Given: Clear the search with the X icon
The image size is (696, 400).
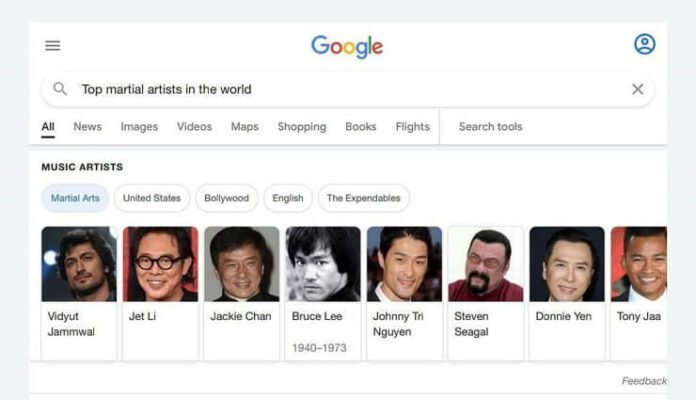Looking at the screenshot, I should 637,89.
